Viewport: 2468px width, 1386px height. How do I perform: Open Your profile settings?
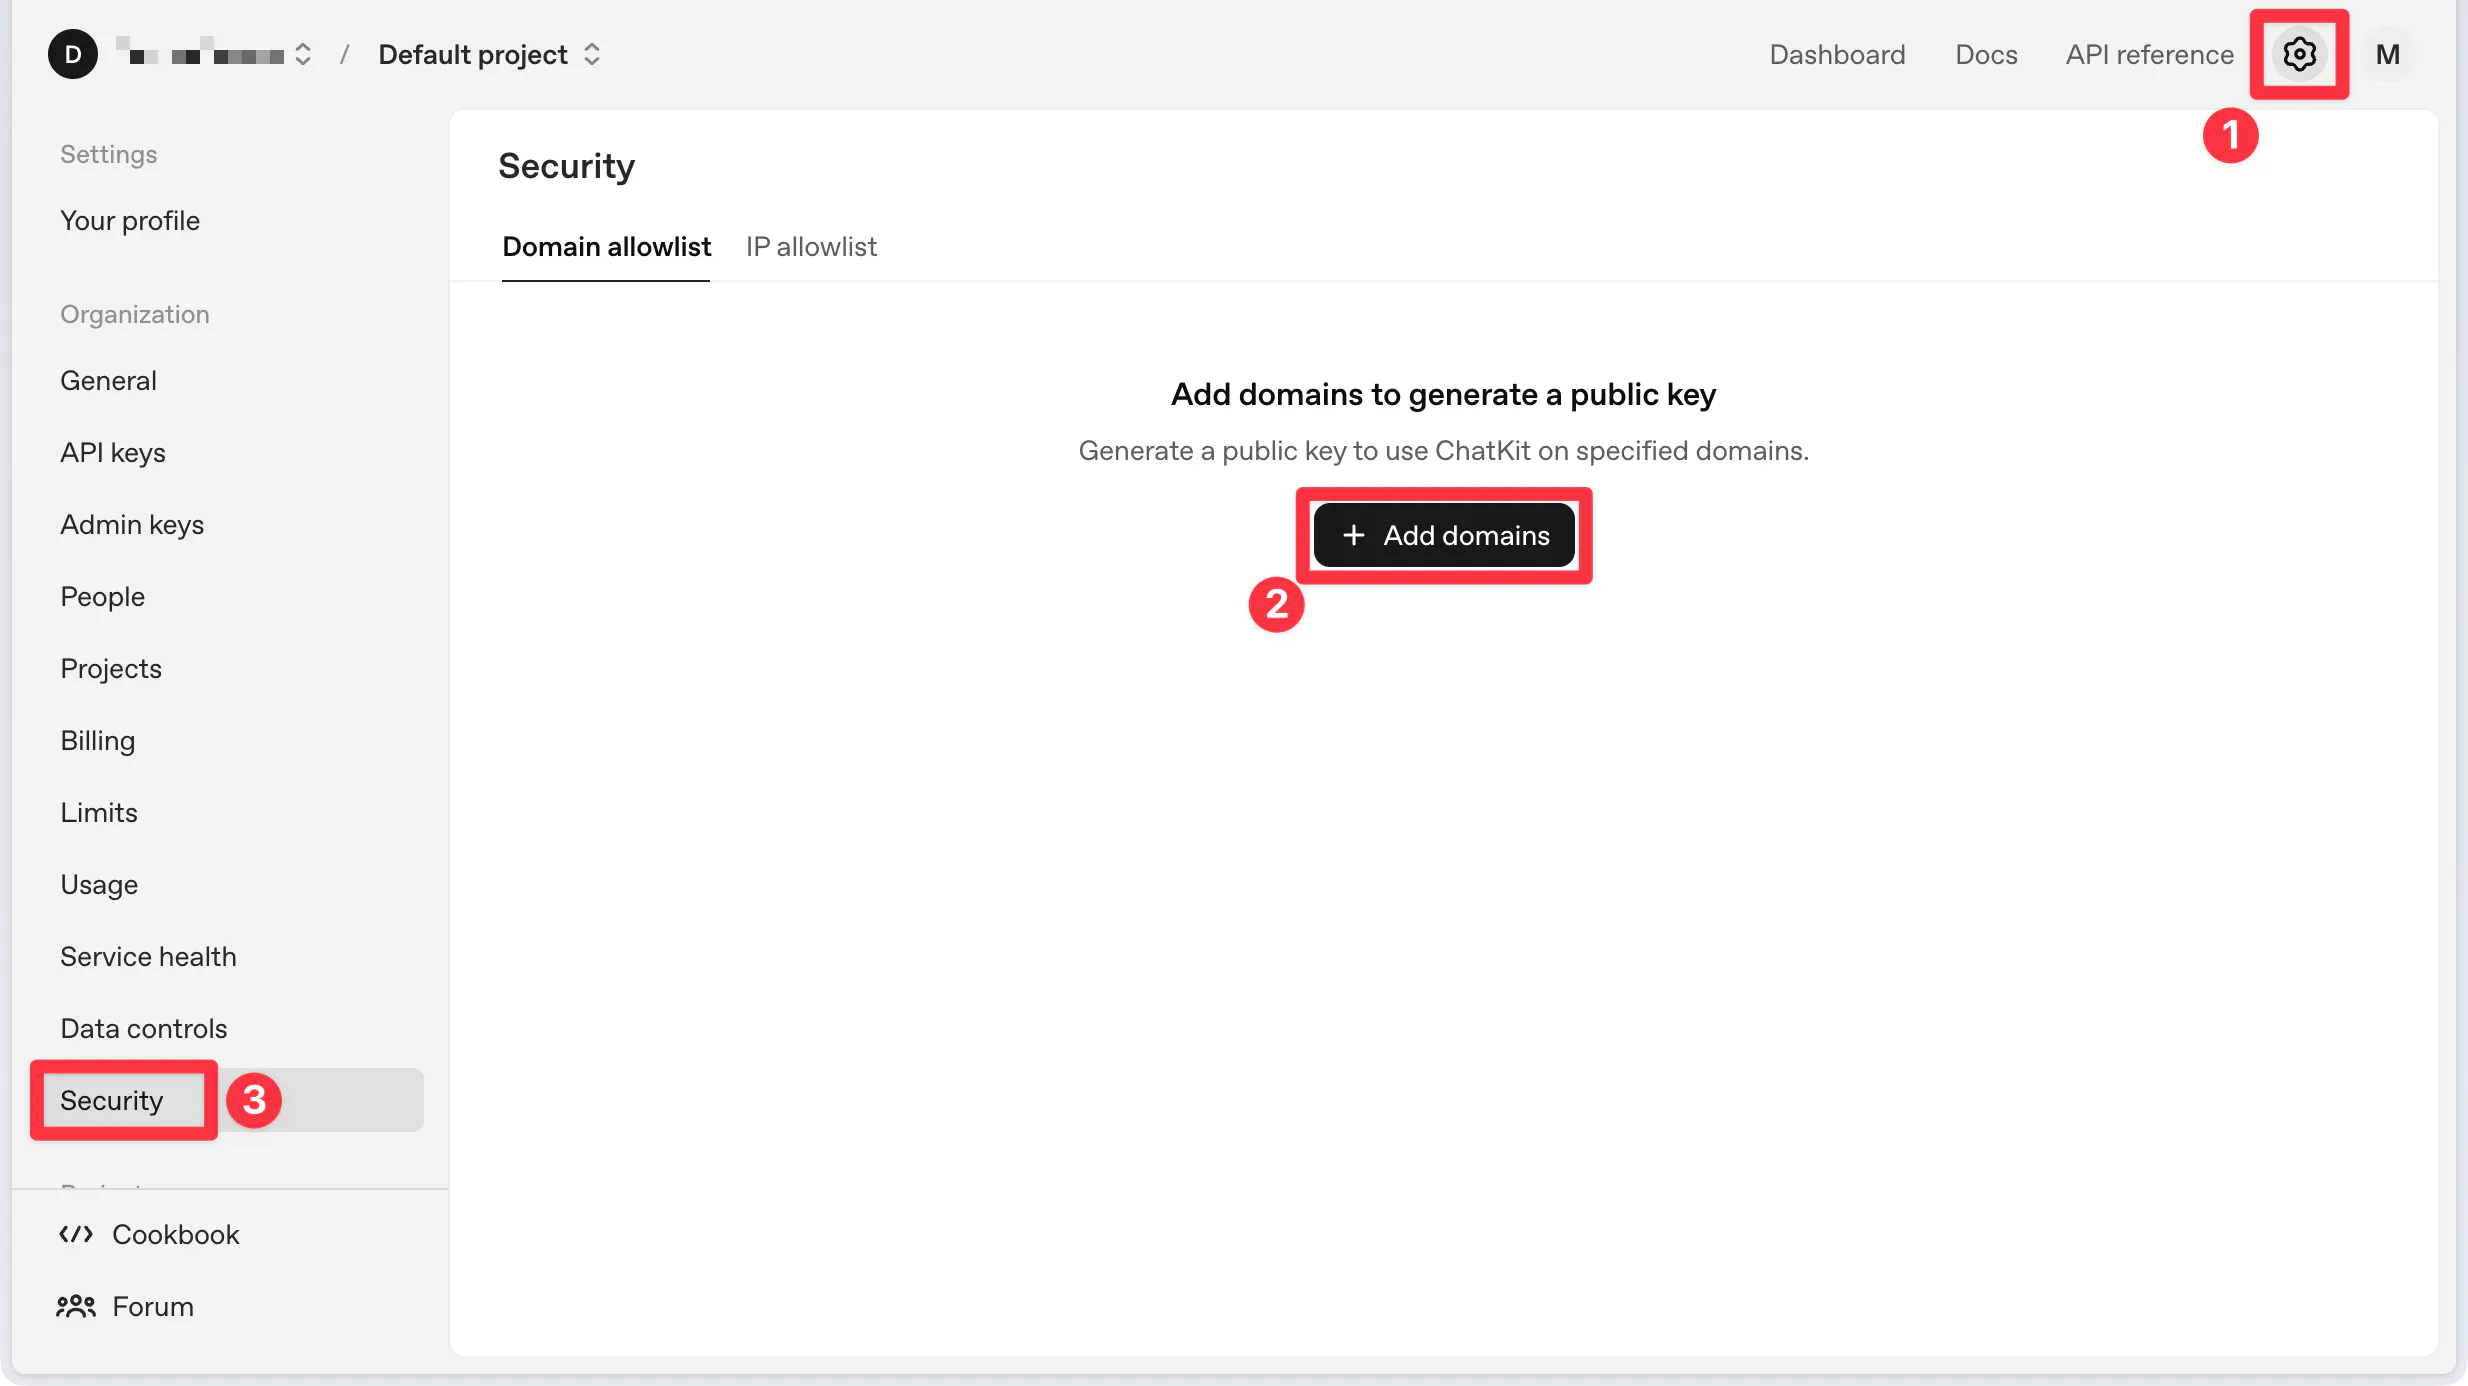[130, 220]
